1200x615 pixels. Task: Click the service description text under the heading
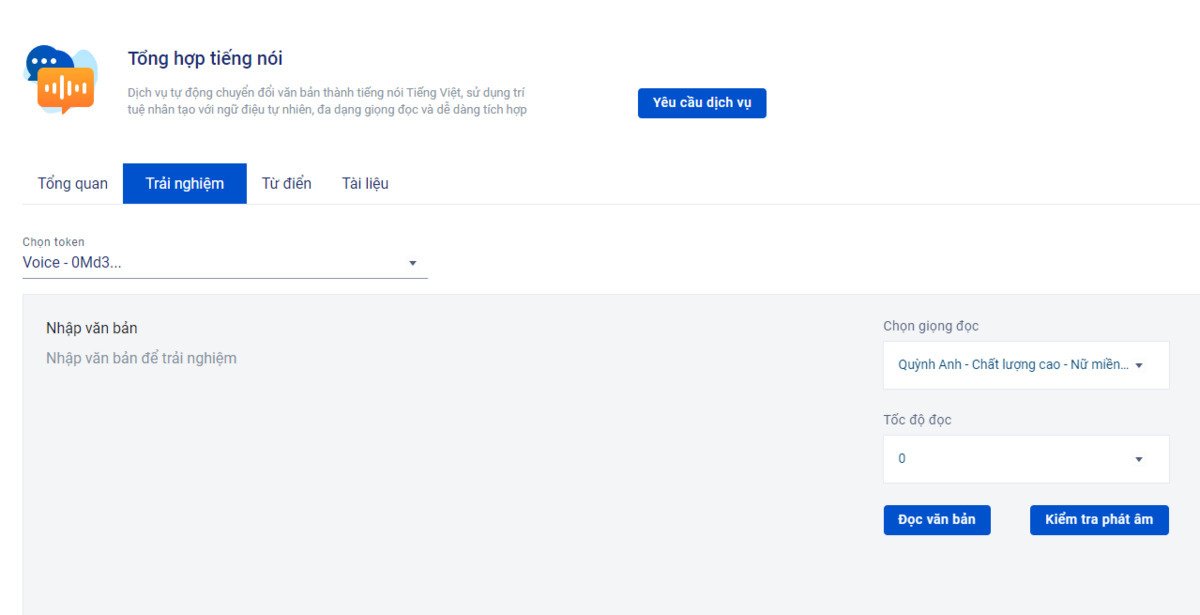click(x=327, y=101)
